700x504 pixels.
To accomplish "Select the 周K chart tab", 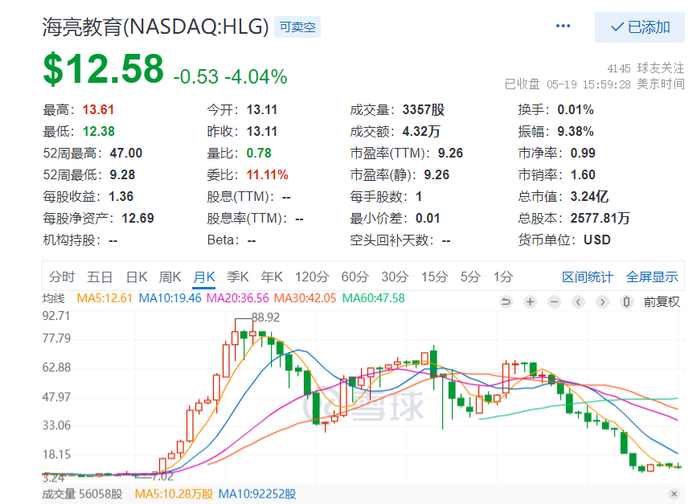I will point(170,277).
